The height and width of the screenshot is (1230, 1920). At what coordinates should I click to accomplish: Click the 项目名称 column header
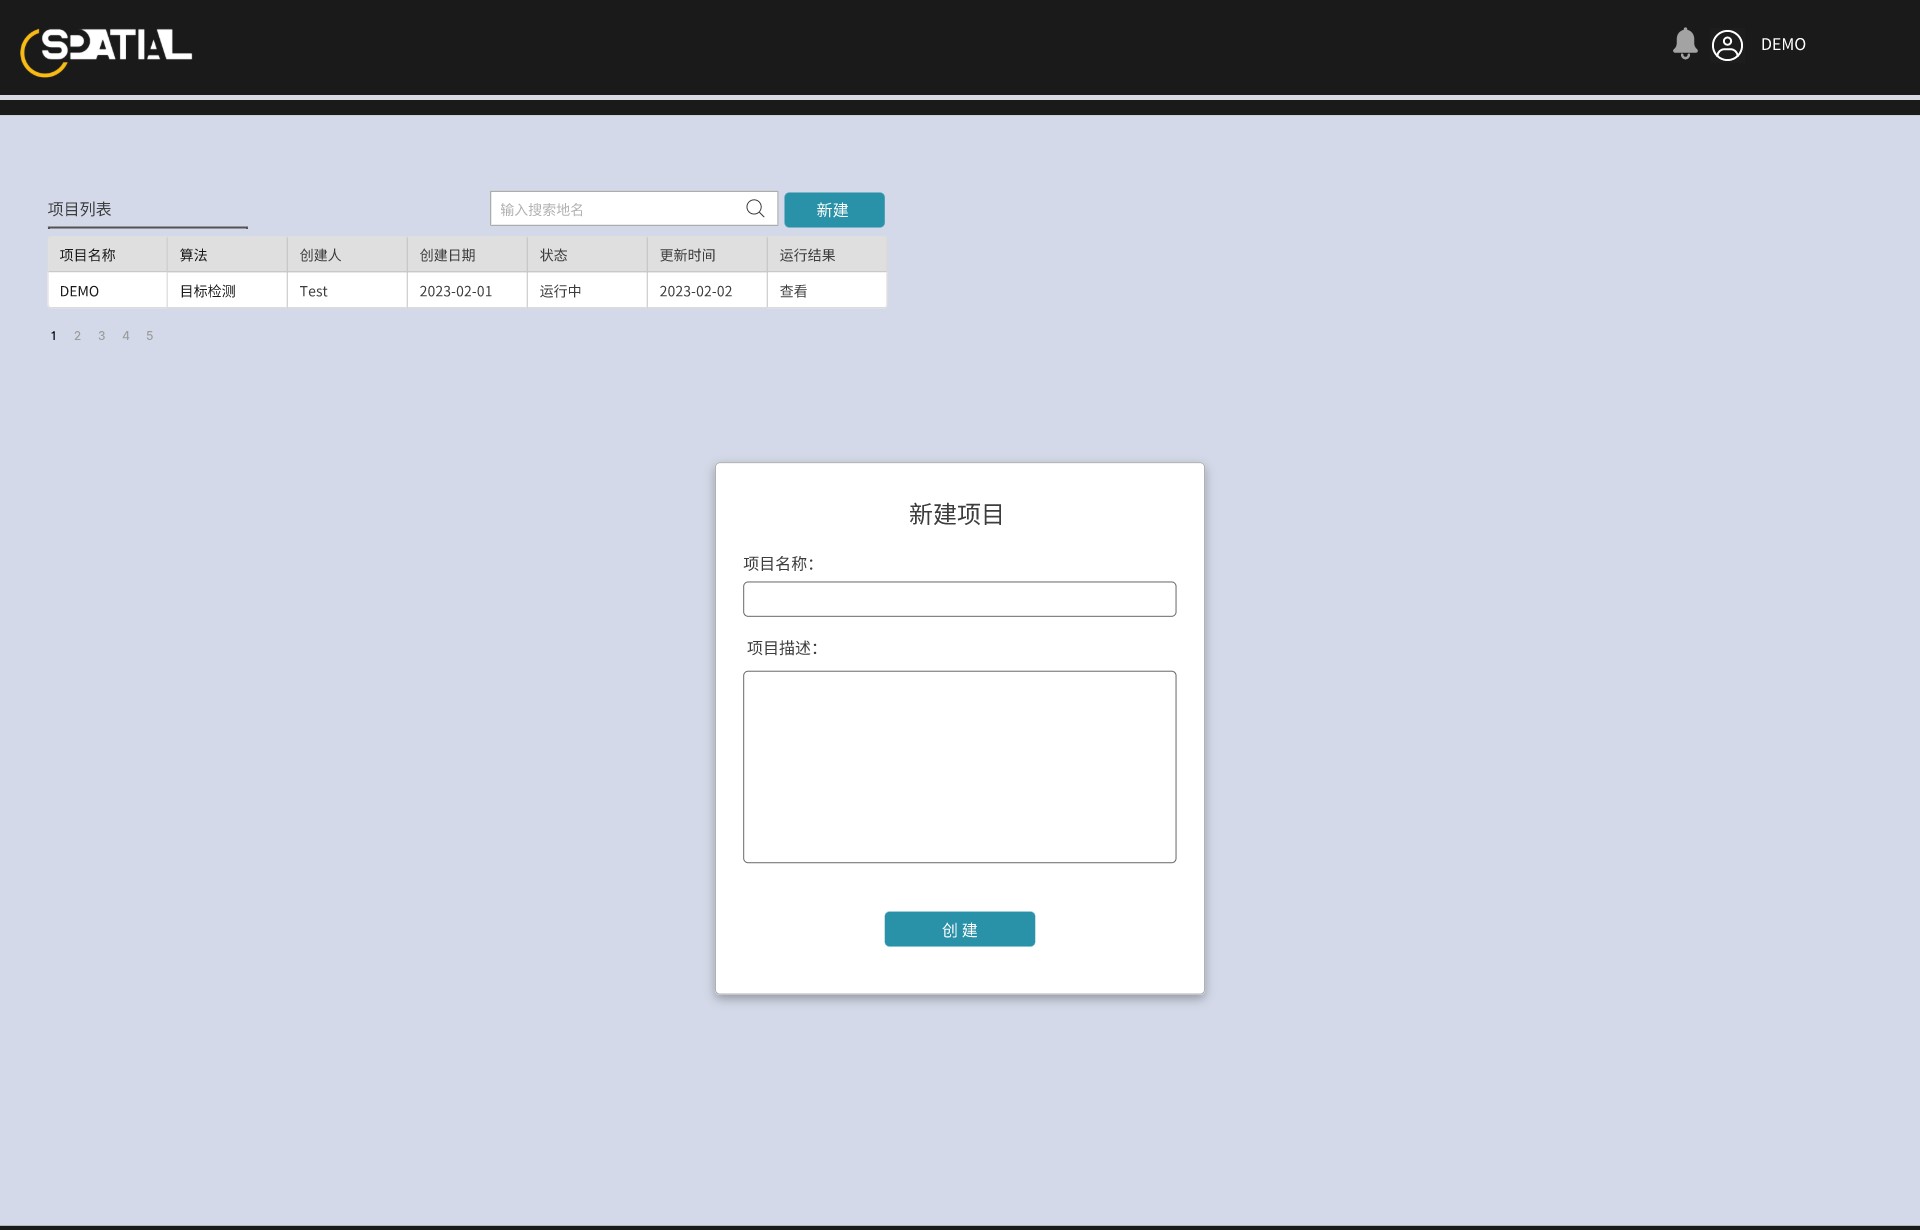(x=107, y=255)
